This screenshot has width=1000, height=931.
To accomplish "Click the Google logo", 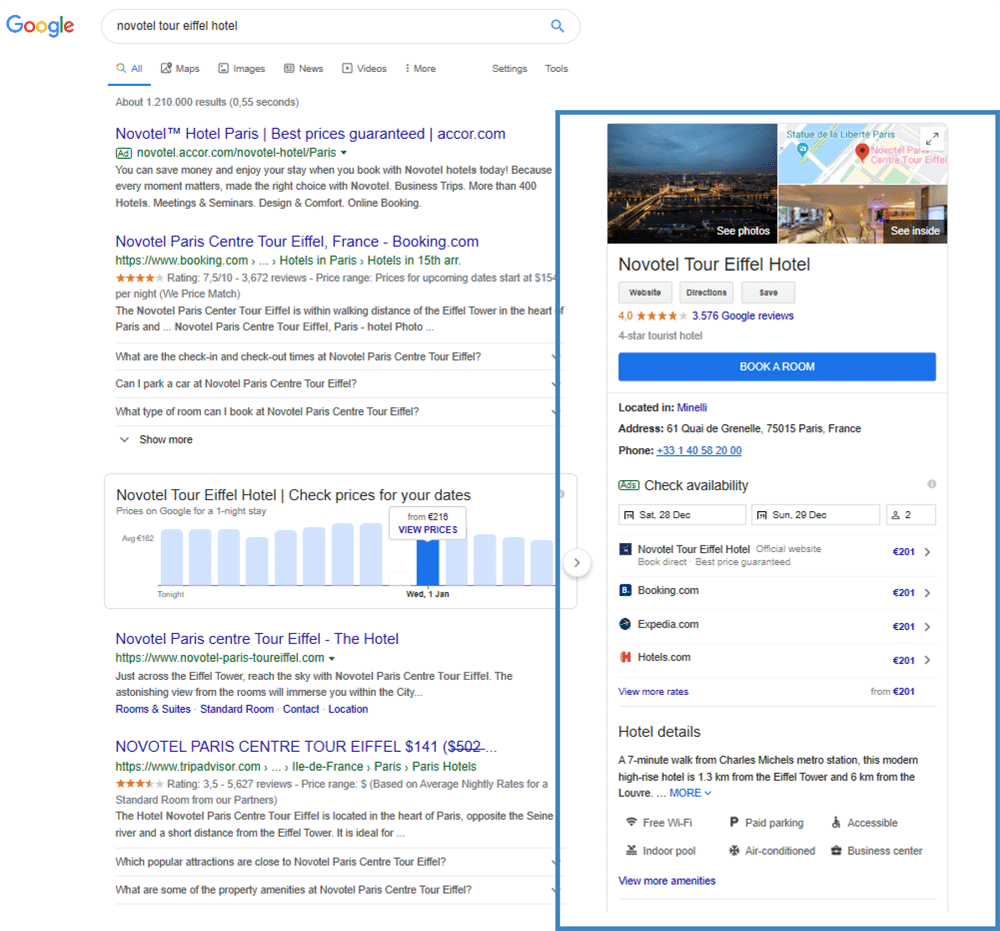I will coord(40,26).
